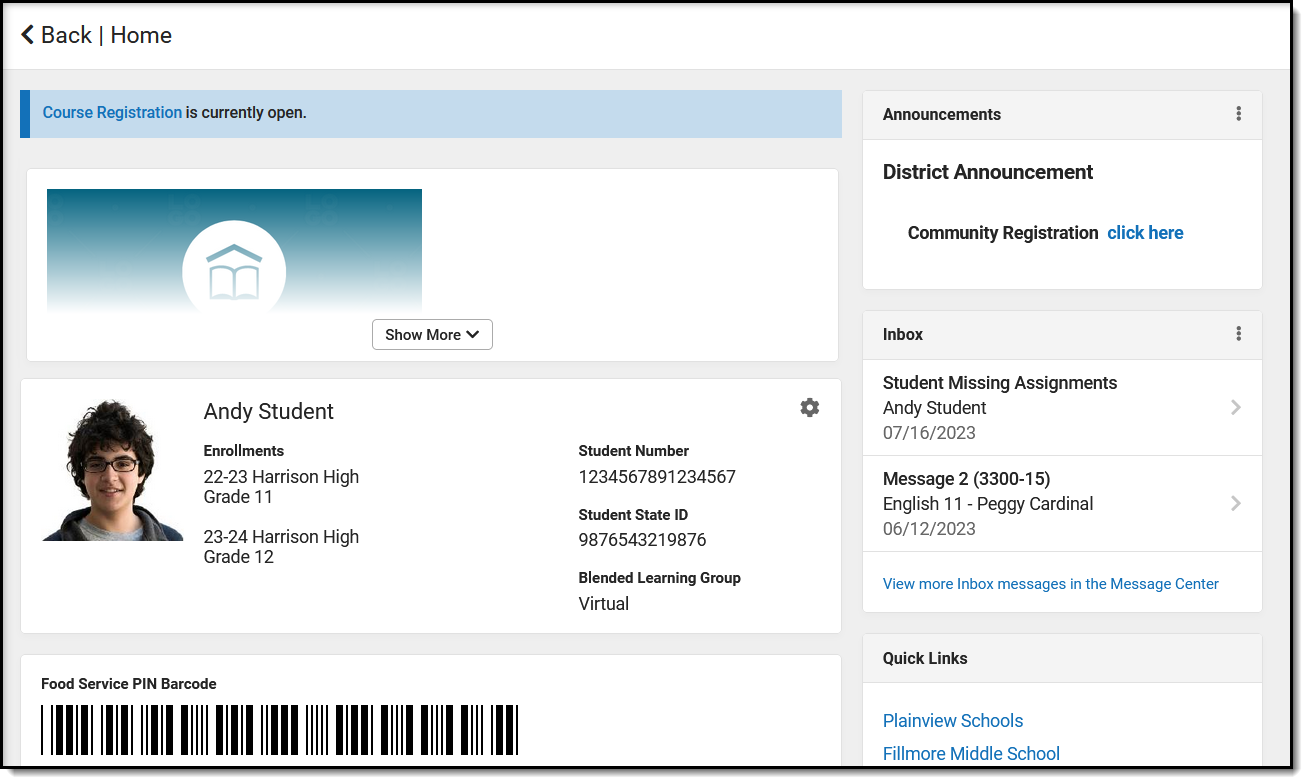Click the Food Service PIN barcode
Screen dimensions: 1308x784
click(x=279, y=730)
